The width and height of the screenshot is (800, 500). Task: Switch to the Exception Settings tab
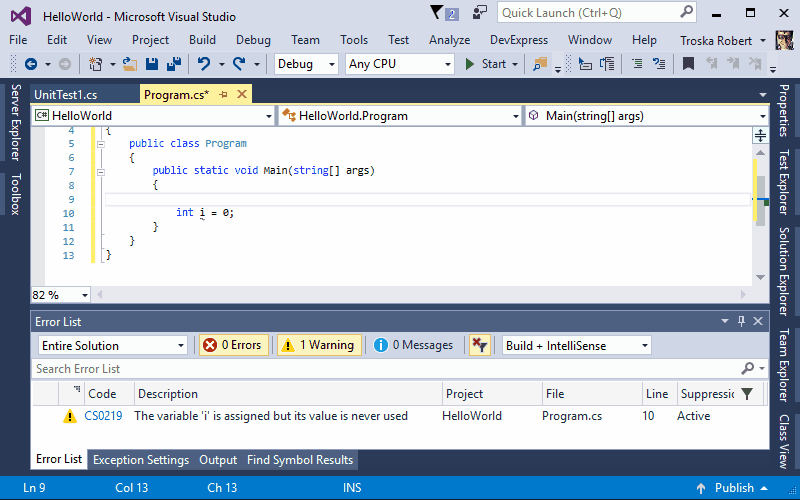click(x=141, y=460)
